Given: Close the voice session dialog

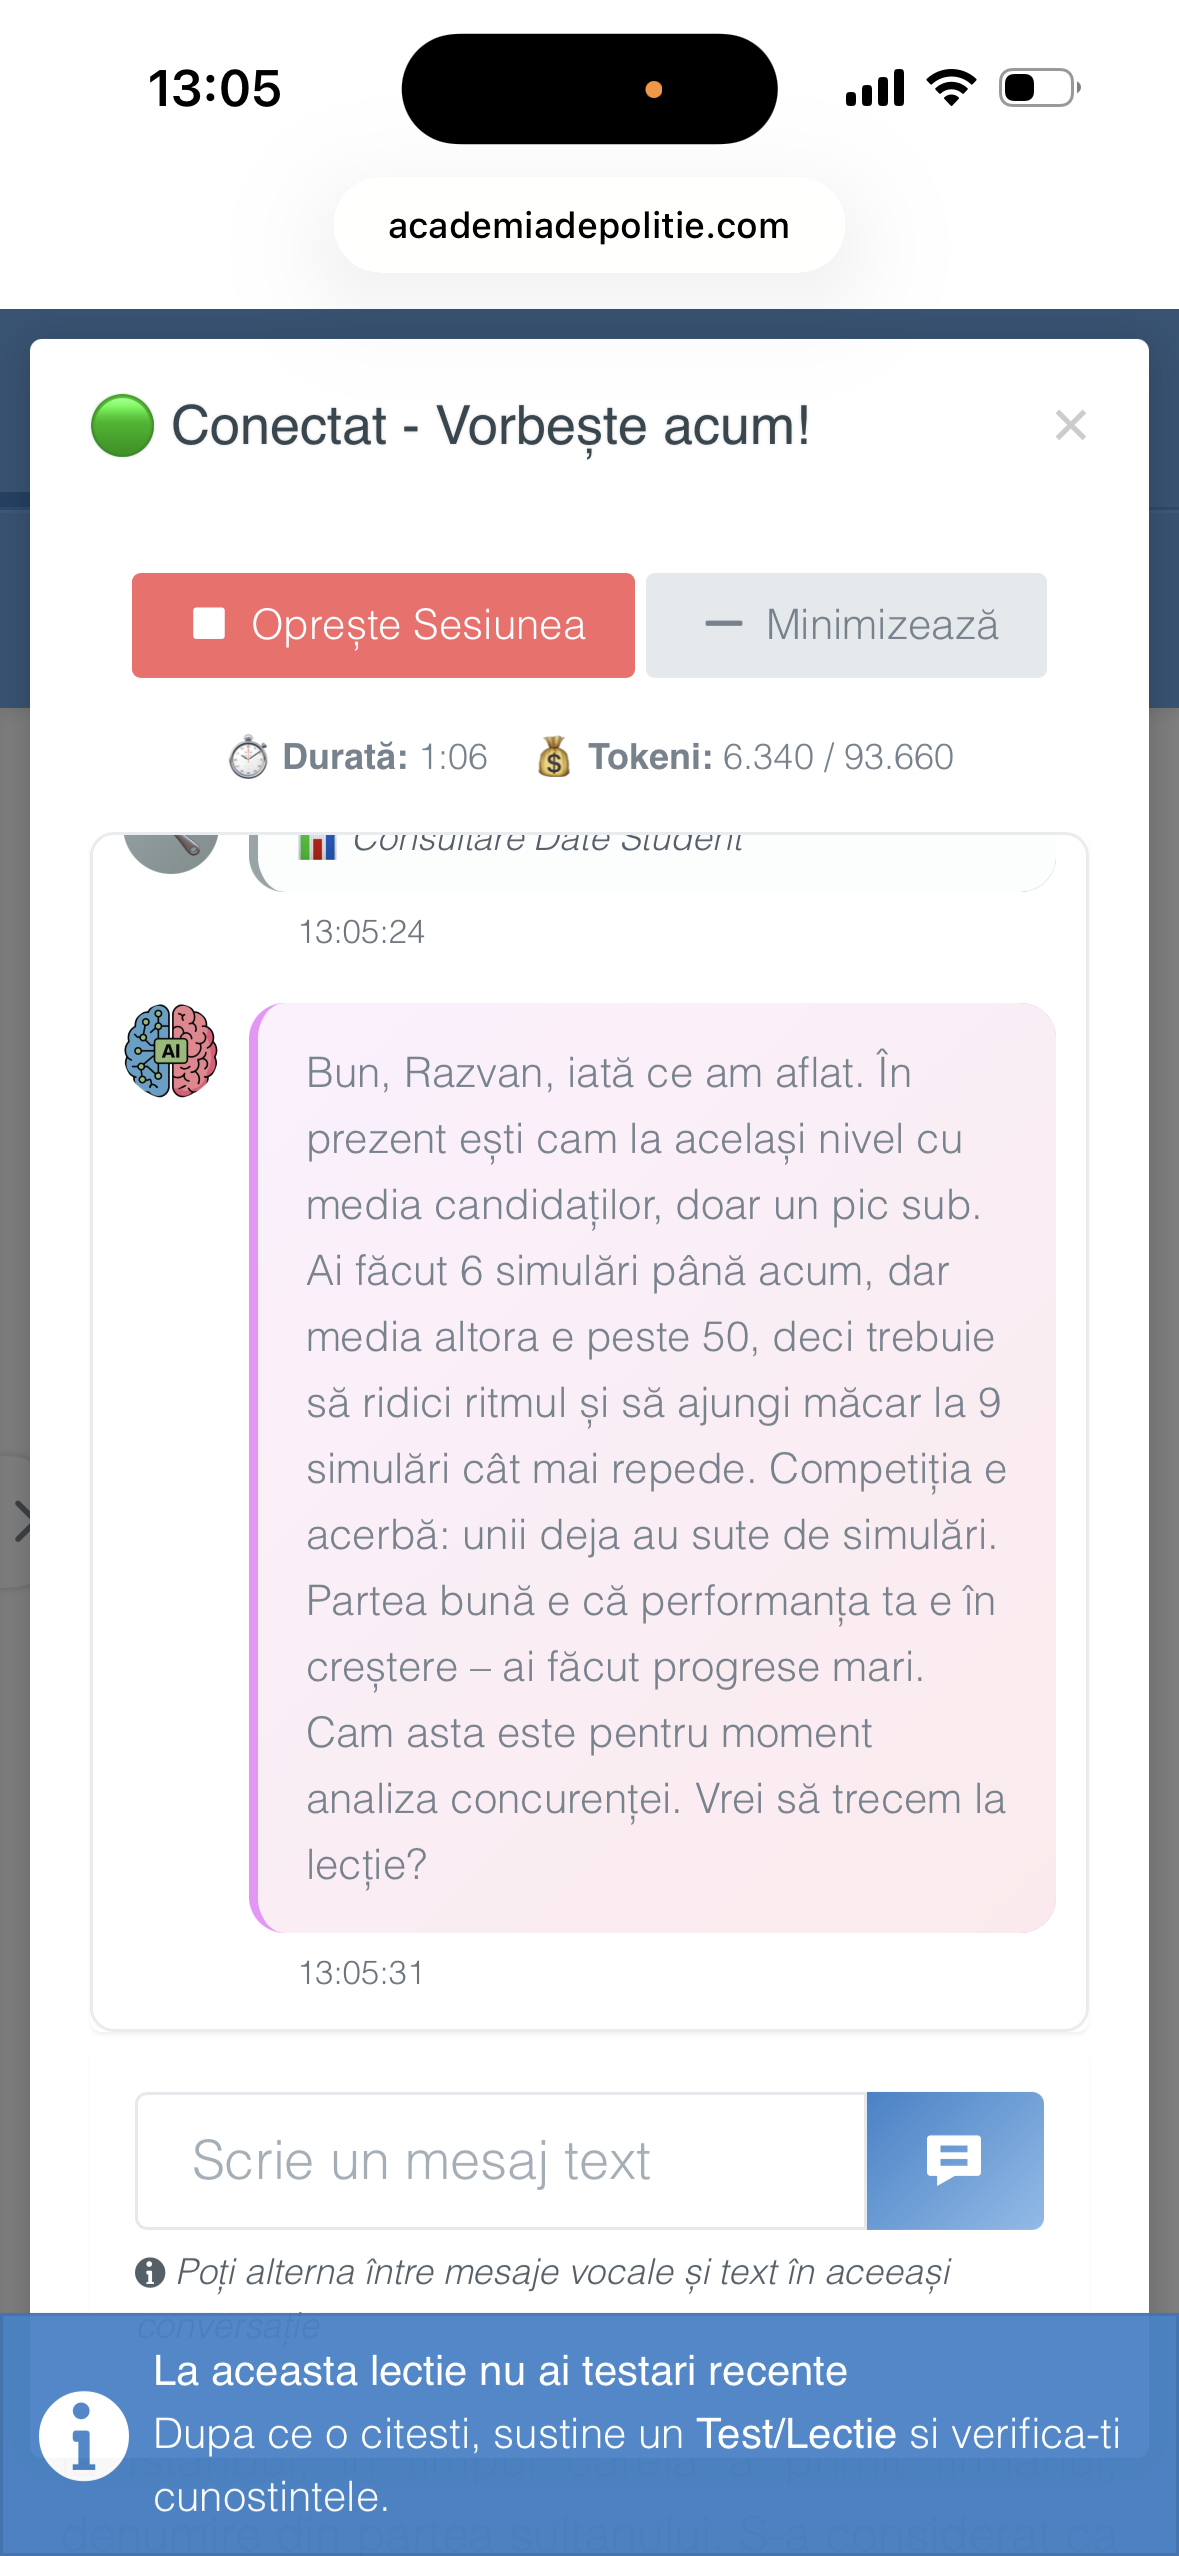Looking at the screenshot, I should coord(1070,426).
